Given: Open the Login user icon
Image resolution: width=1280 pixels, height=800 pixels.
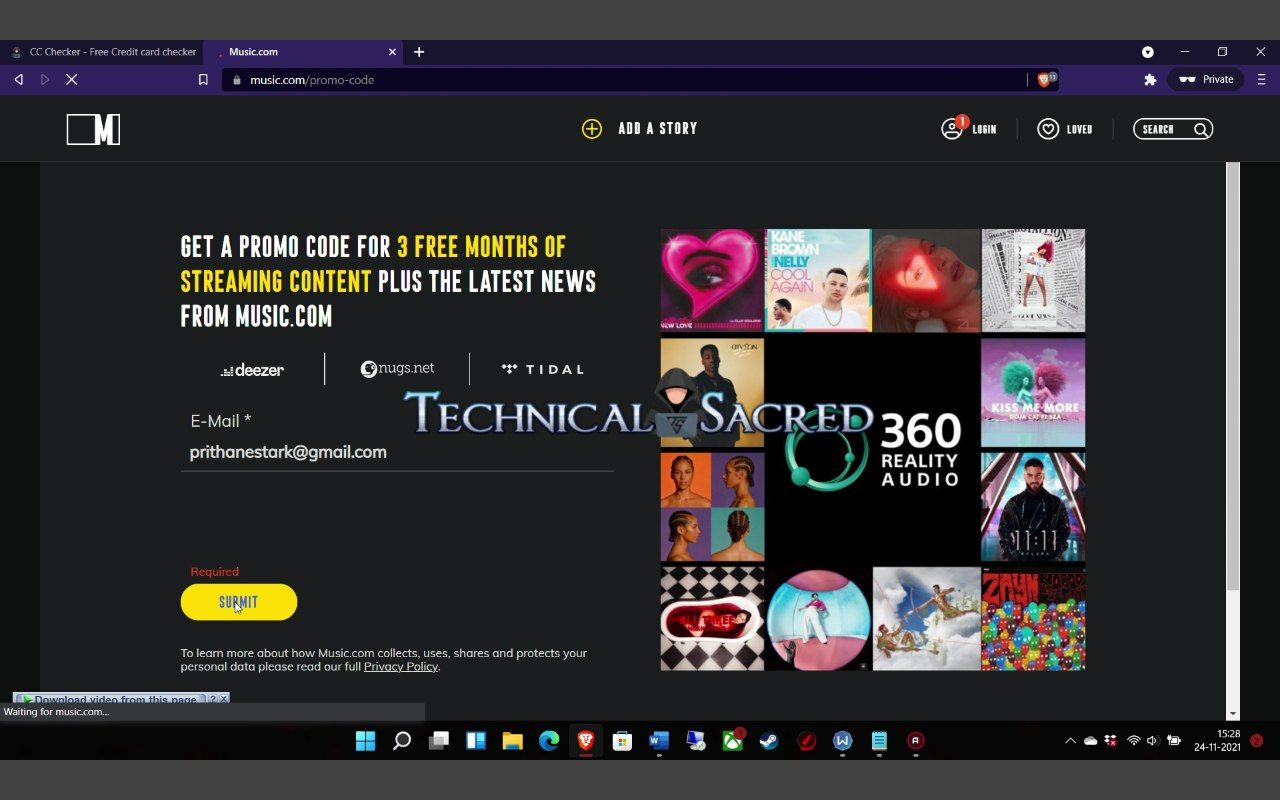Looking at the screenshot, I should (952, 129).
